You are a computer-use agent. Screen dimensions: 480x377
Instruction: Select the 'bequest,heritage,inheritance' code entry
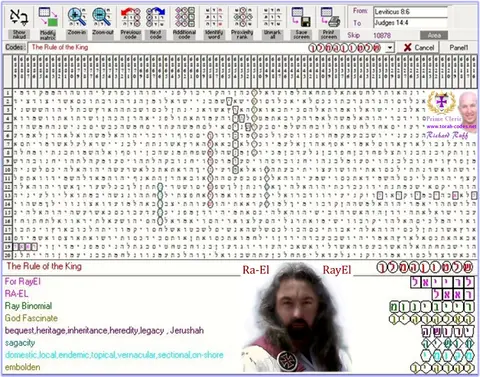click(x=104, y=331)
